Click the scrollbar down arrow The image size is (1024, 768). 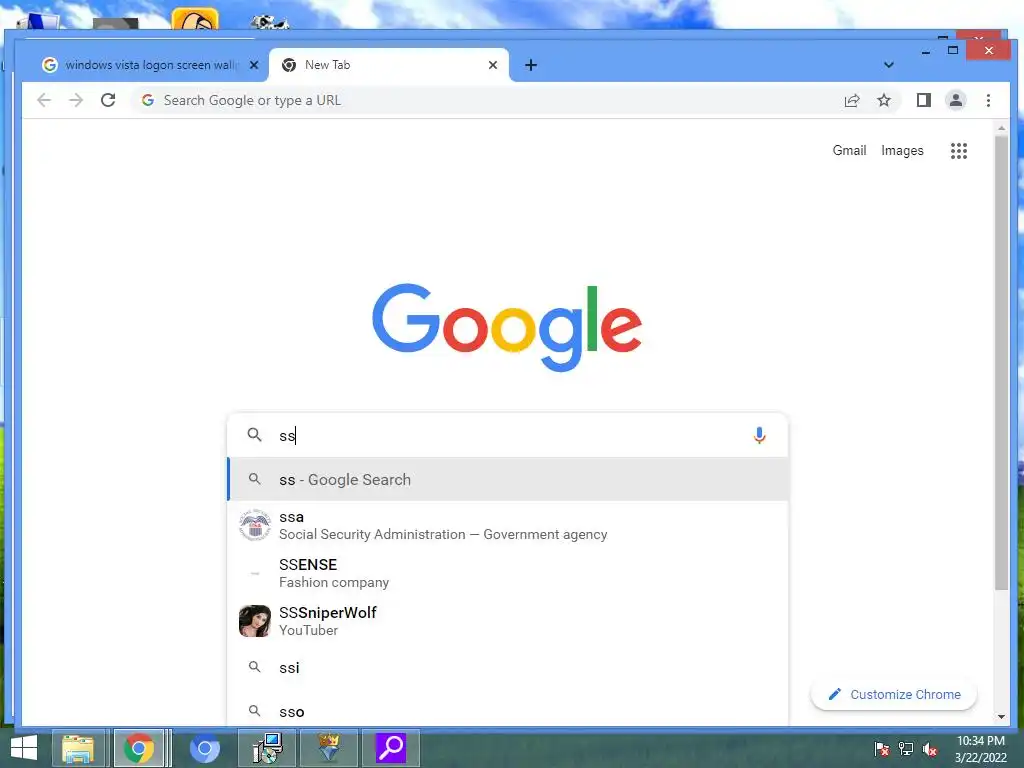click(1001, 716)
